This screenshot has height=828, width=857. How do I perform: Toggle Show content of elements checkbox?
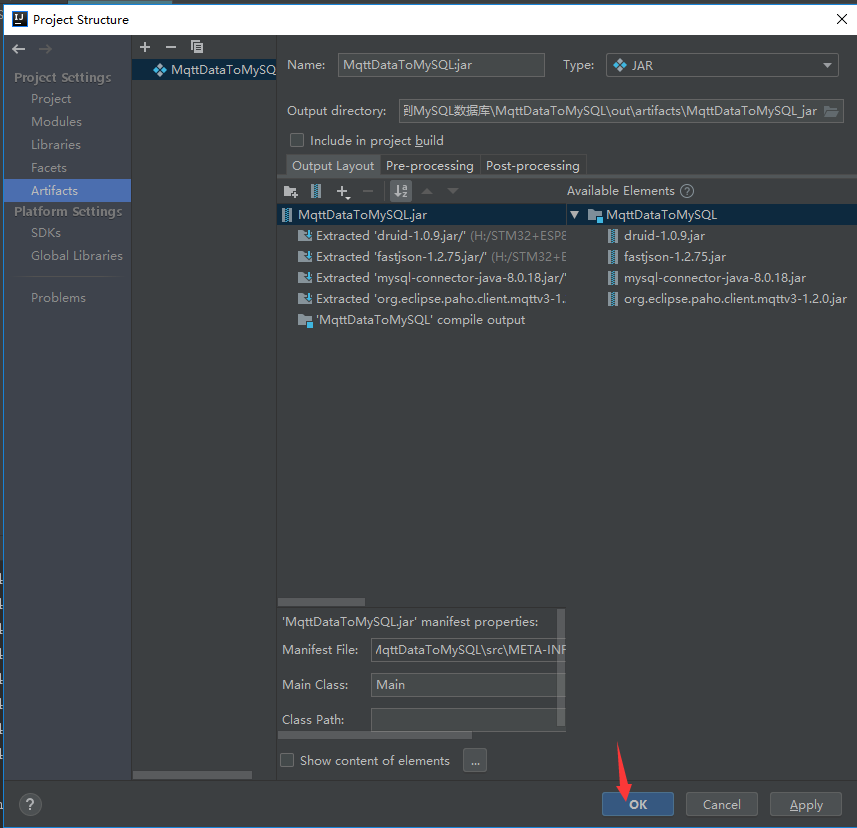coord(287,760)
